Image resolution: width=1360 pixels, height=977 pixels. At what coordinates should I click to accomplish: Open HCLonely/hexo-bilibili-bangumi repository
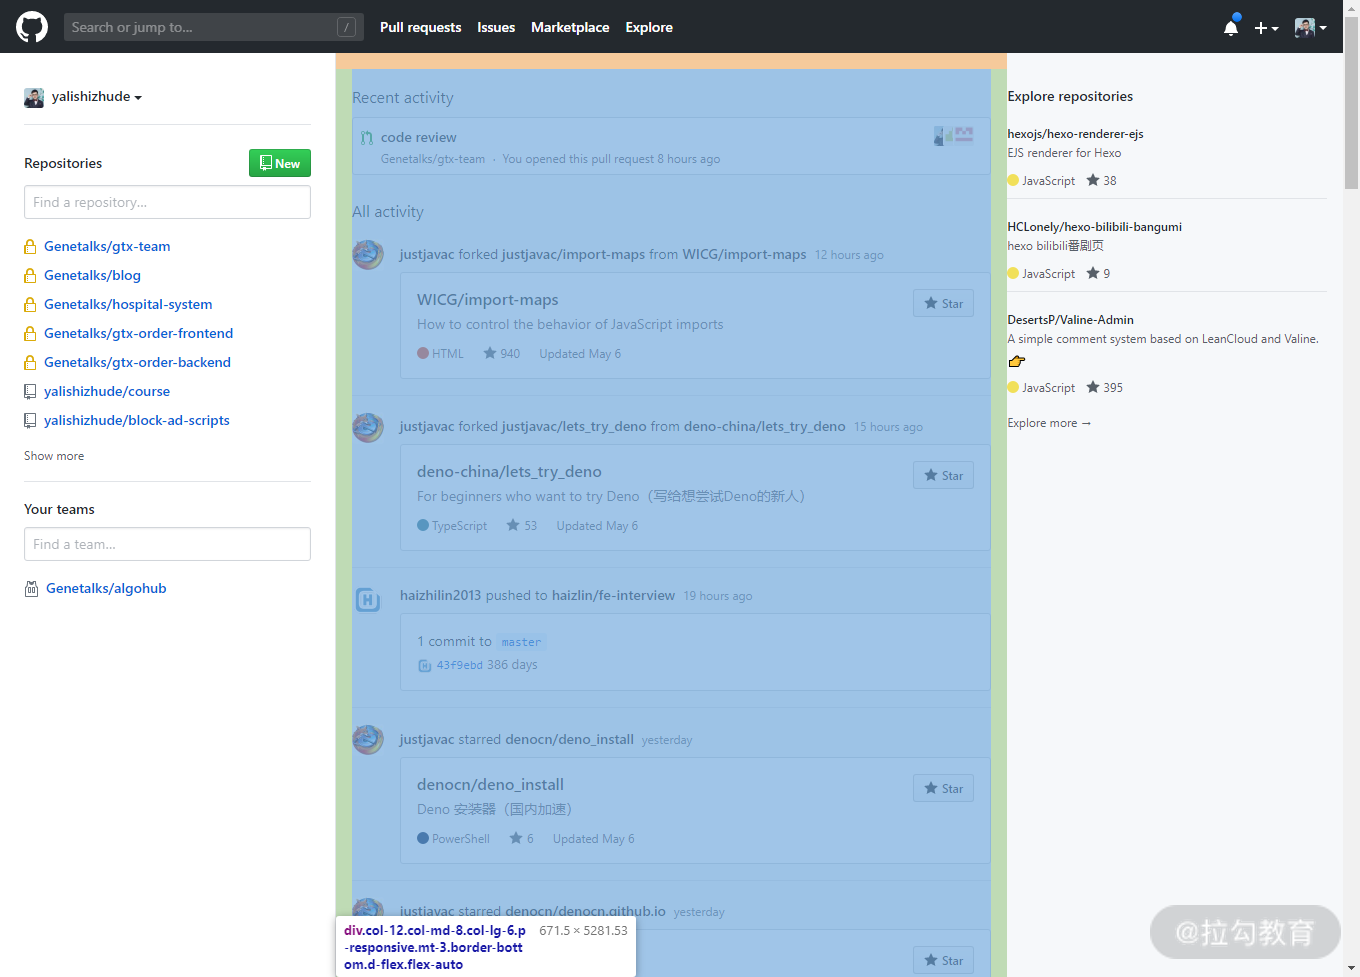click(x=1094, y=227)
